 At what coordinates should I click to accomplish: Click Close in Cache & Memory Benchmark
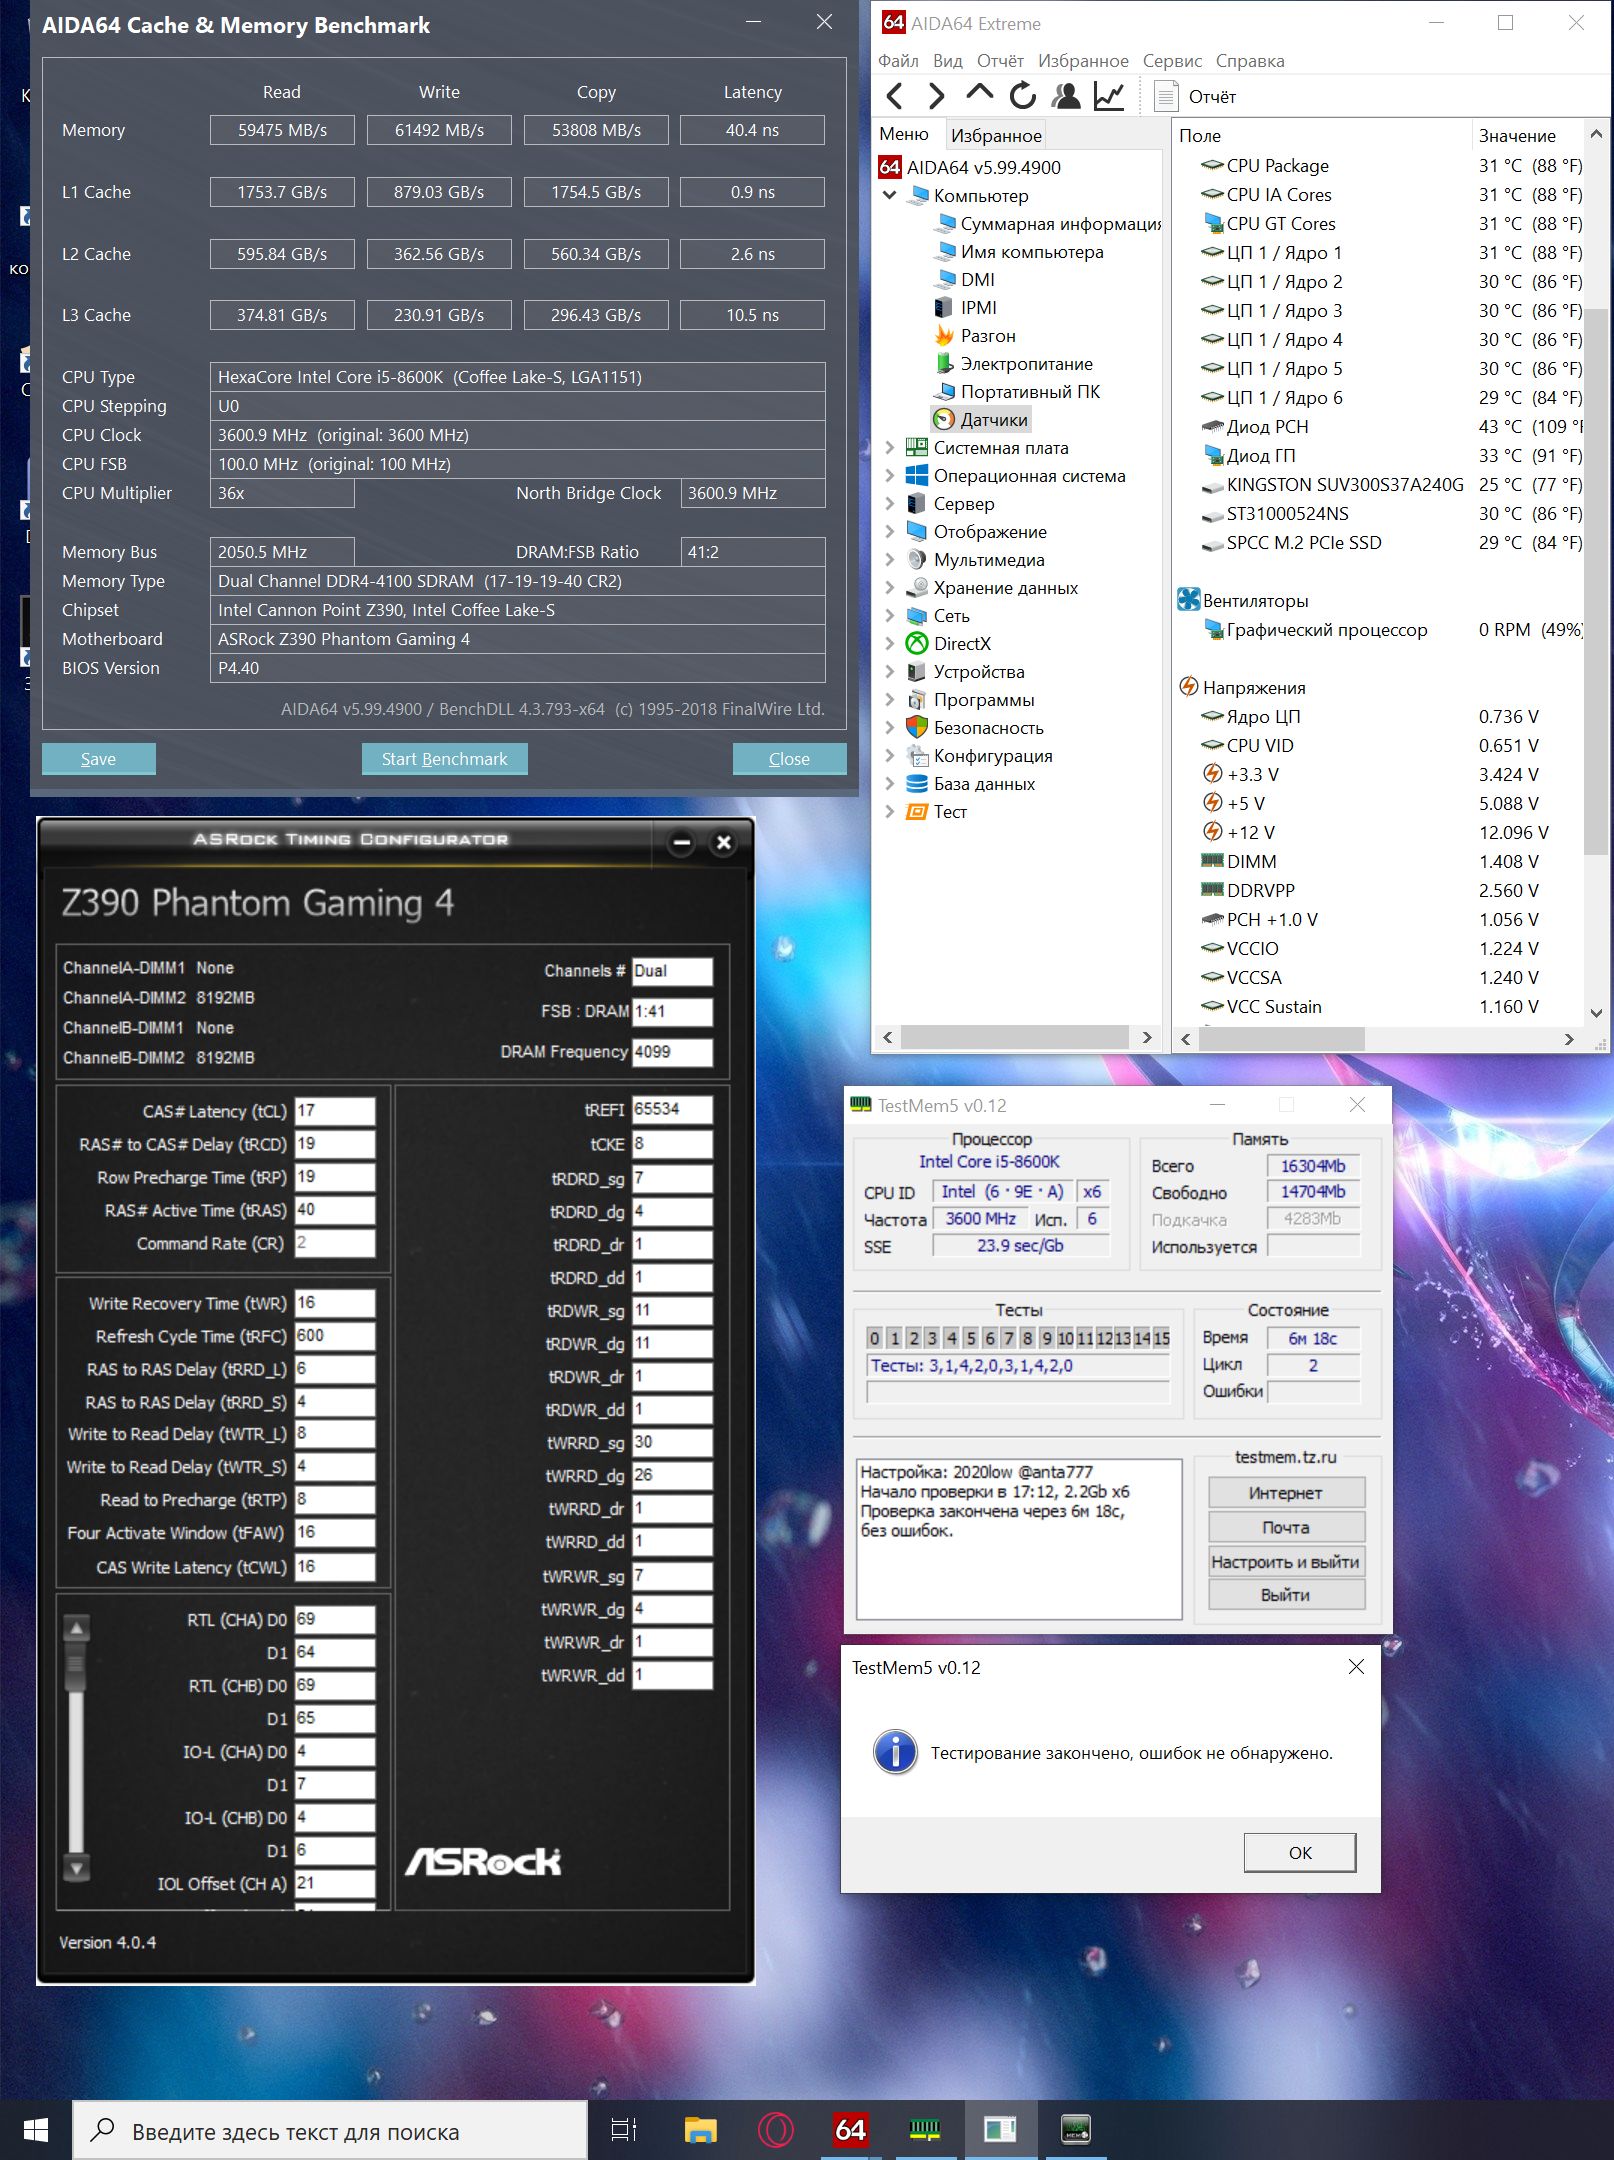(789, 759)
